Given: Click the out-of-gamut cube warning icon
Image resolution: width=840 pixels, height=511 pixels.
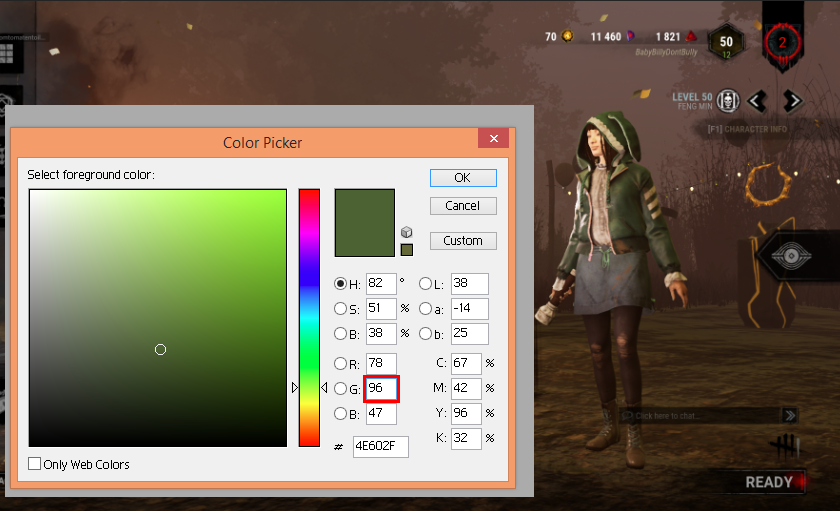Looking at the screenshot, I should (407, 232).
